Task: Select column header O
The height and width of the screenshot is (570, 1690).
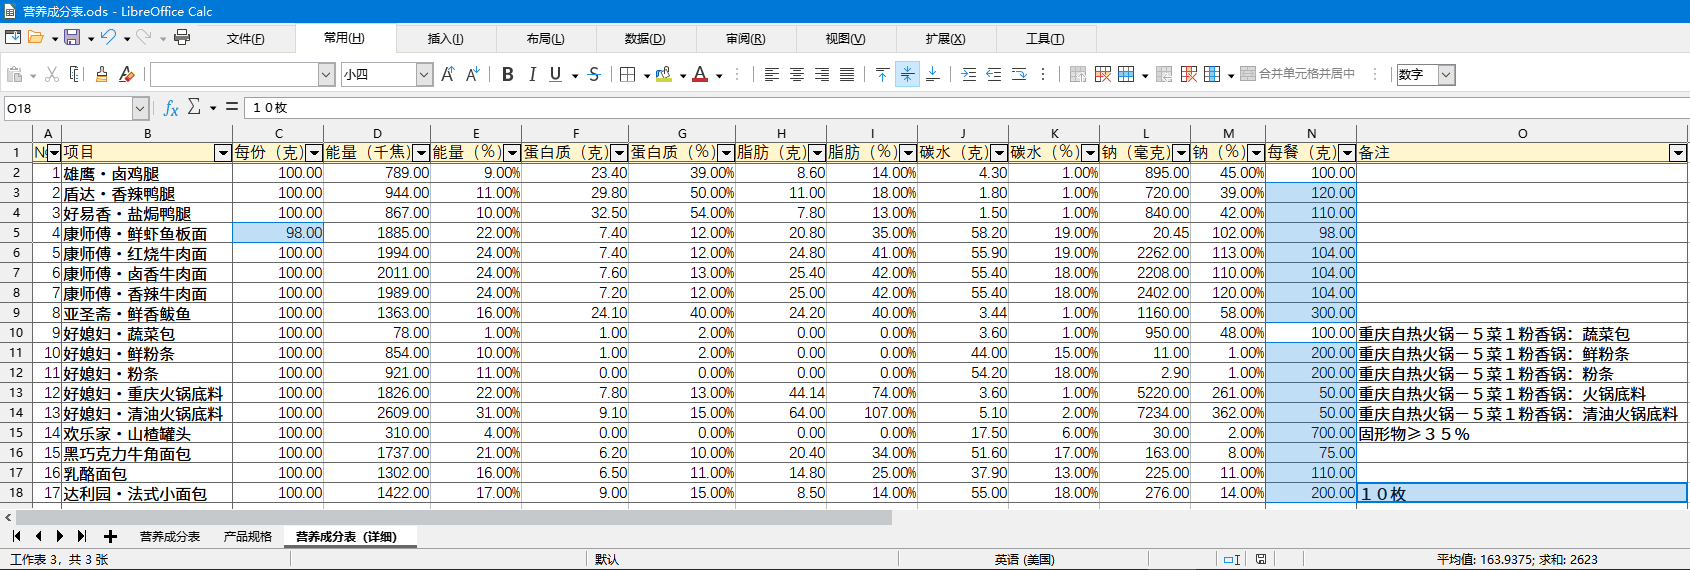Action: [1522, 133]
